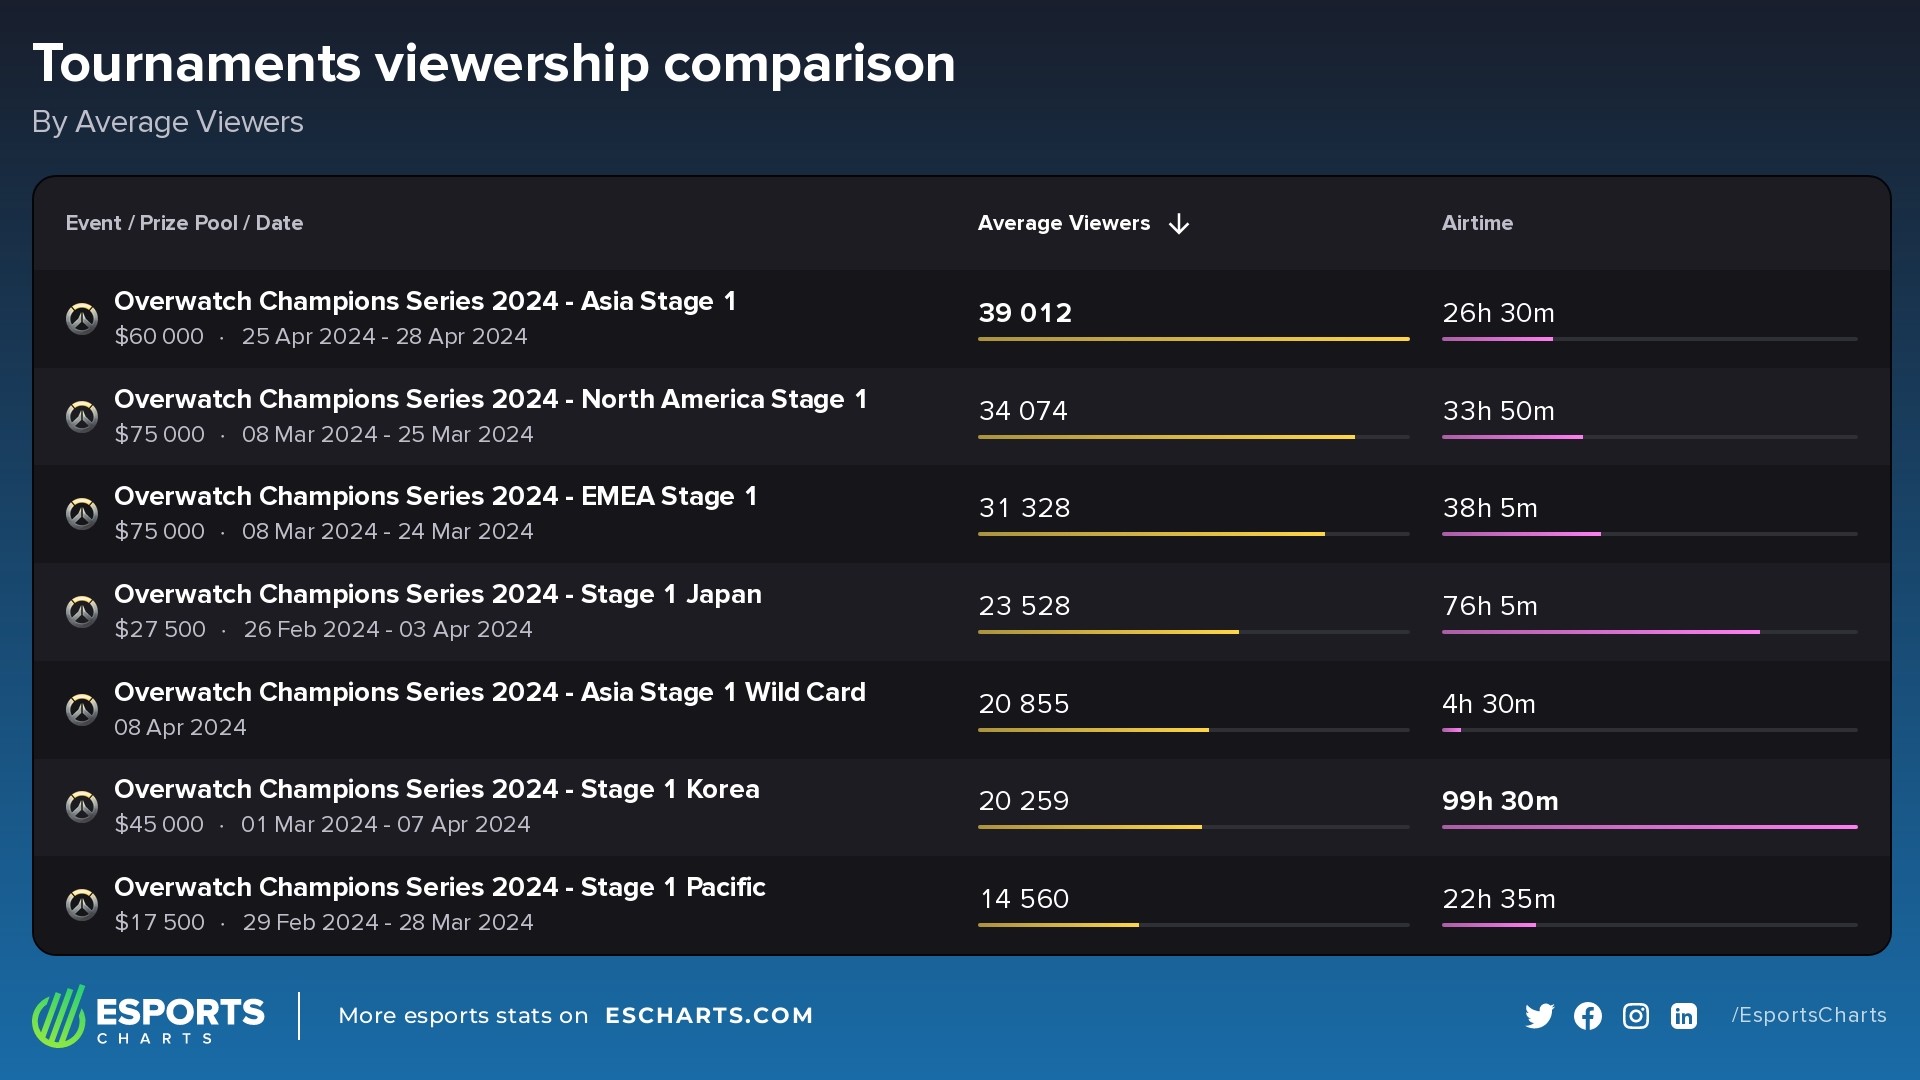Viewport: 1920px width, 1080px height.
Task: Click the Overwatch icon for North America Stage 1
Action: click(x=83, y=416)
